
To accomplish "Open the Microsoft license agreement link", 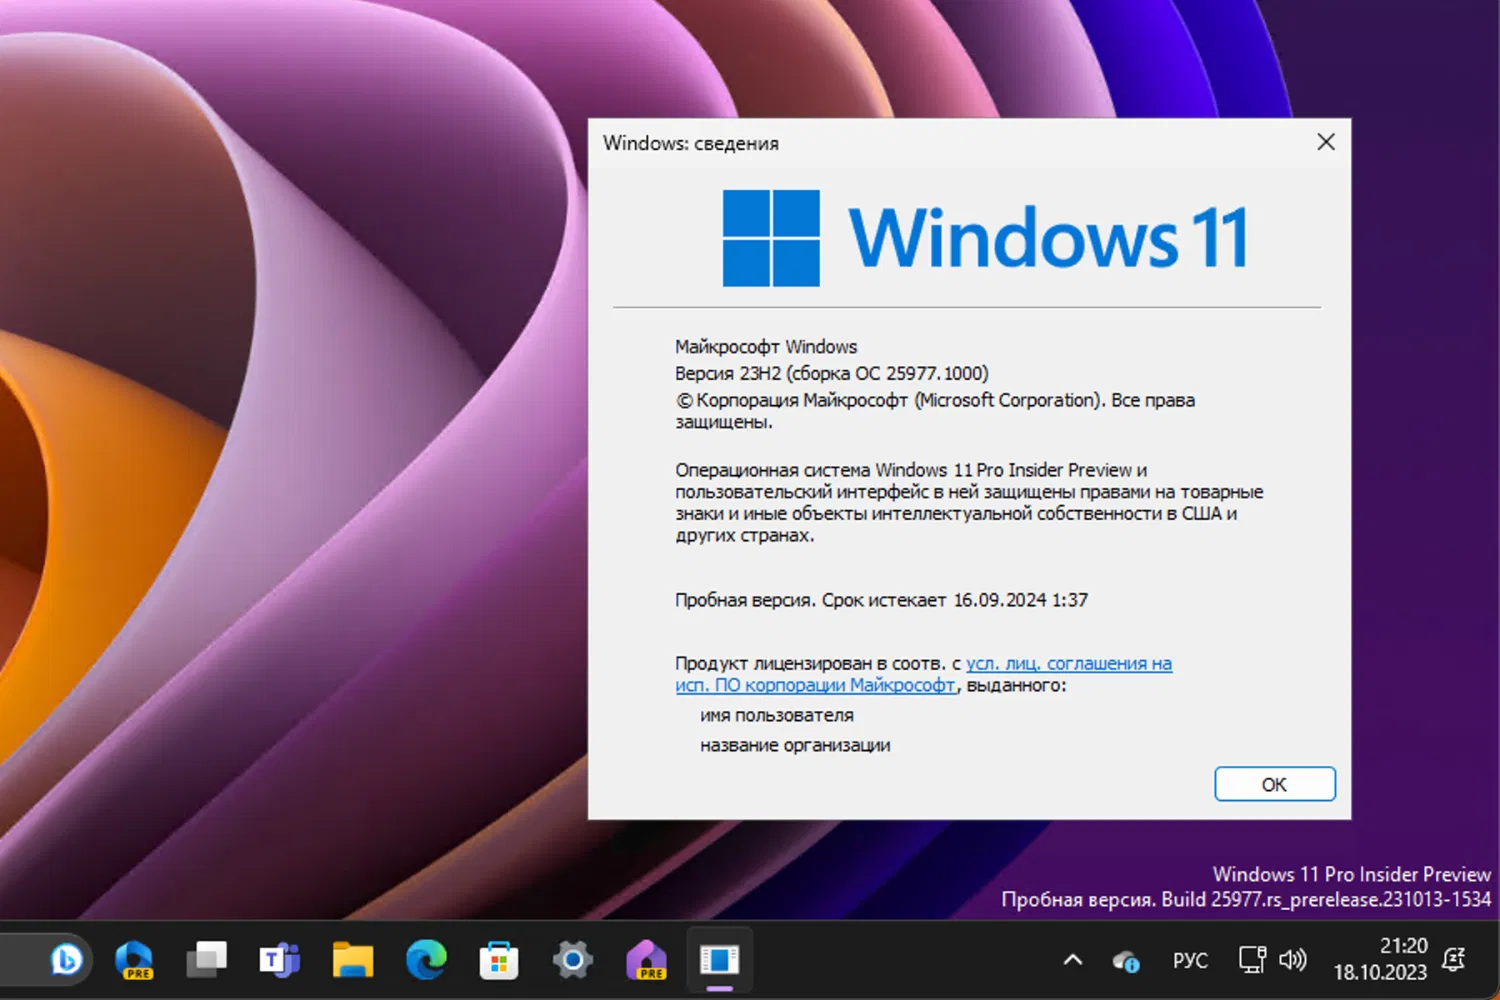I will point(1067,663).
